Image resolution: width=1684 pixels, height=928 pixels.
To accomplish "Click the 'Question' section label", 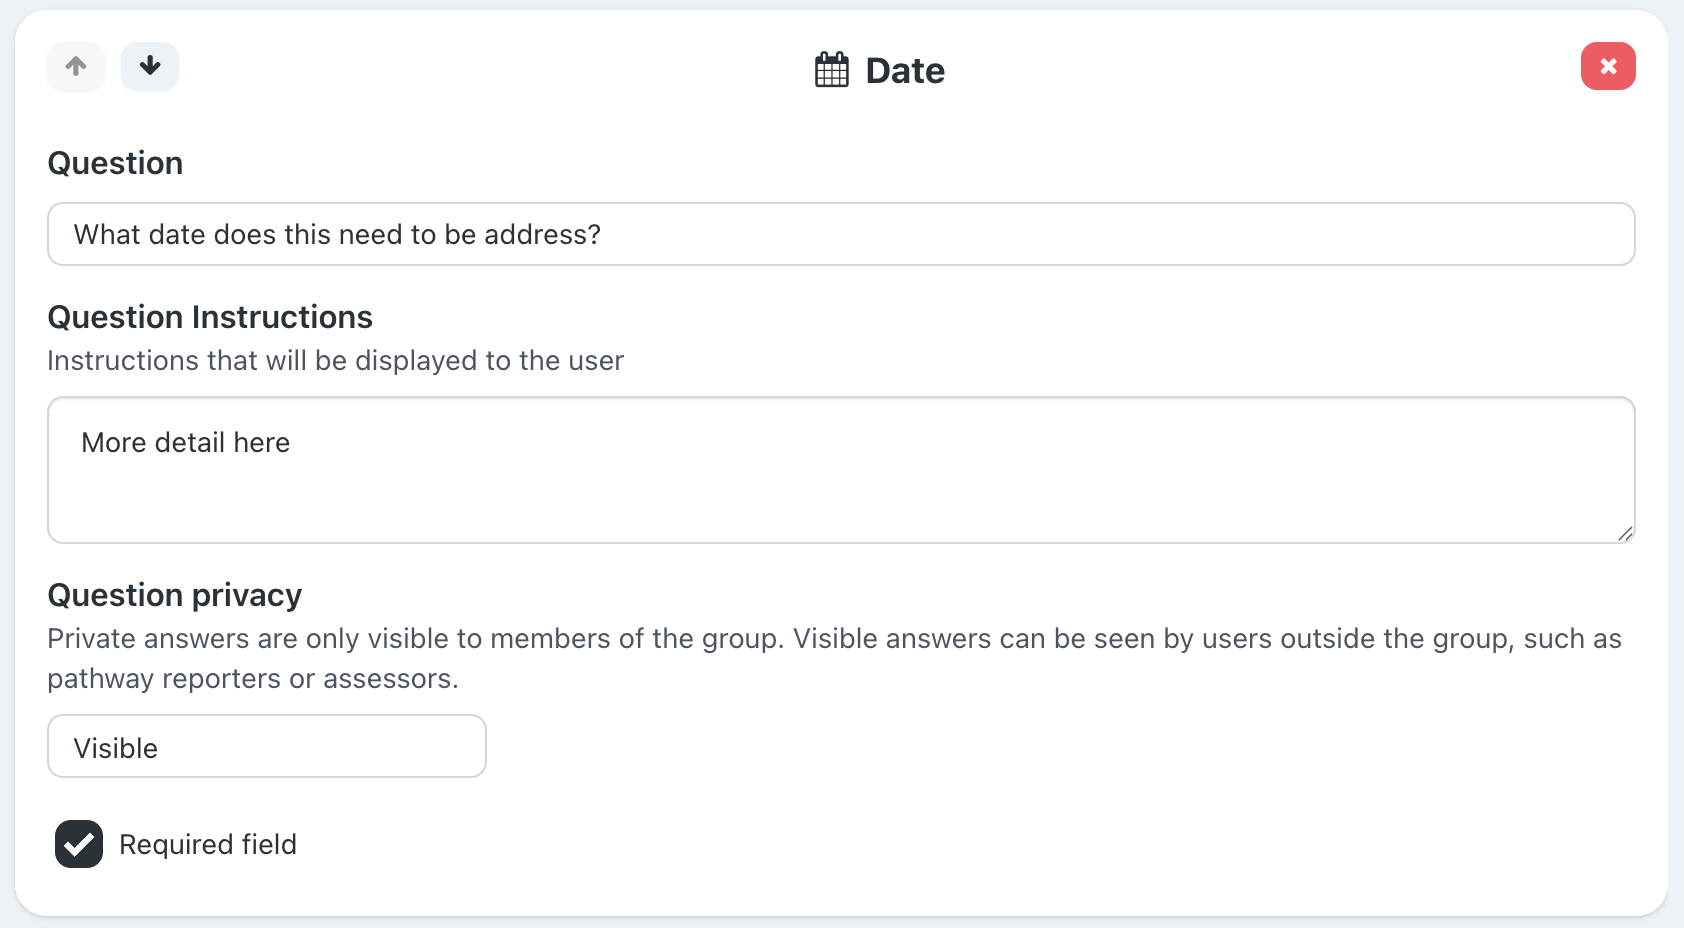I will pos(115,163).
